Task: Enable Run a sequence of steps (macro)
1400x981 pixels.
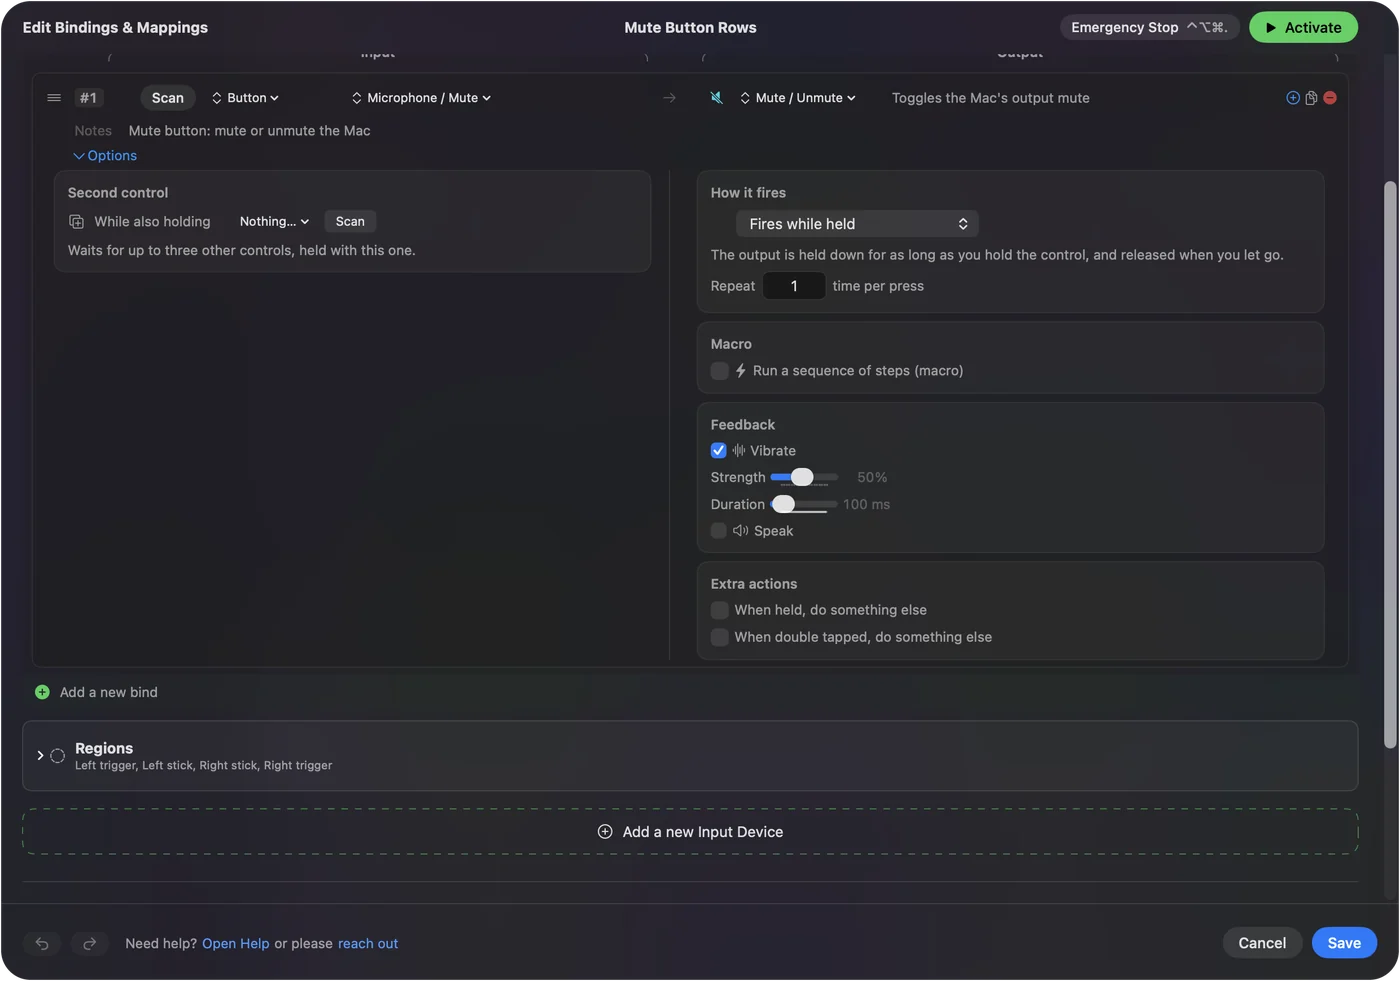Action: pyautogui.click(x=719, y=371)
